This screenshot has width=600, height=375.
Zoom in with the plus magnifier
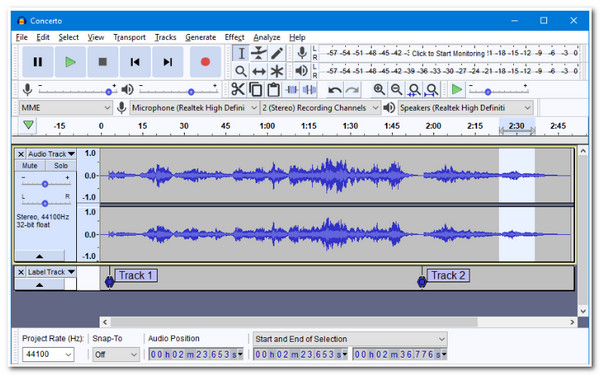pos(379,90)
